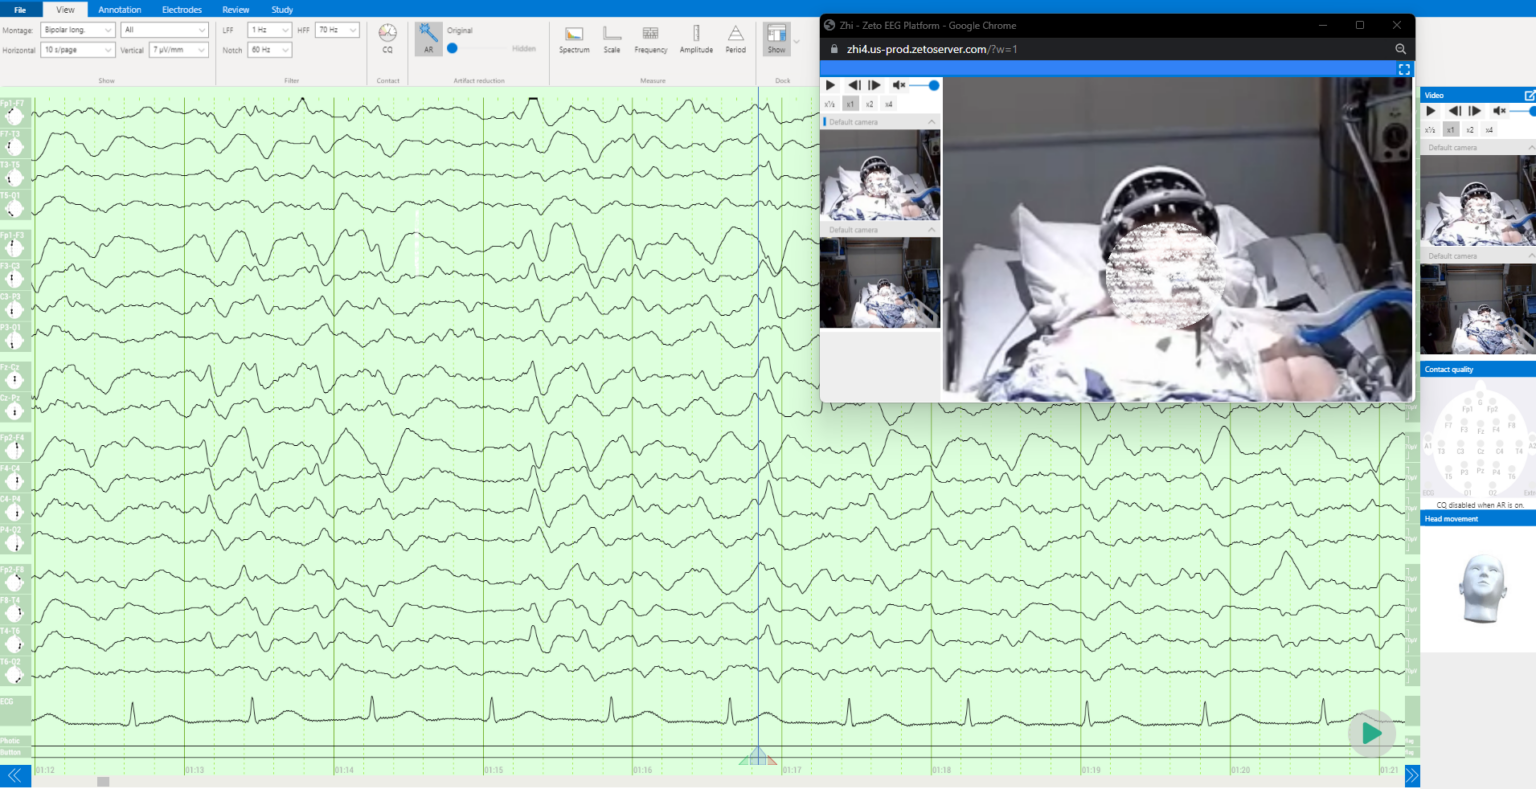Select the second camera thumbnail
1536x789 pixels.
pos(879,283)
